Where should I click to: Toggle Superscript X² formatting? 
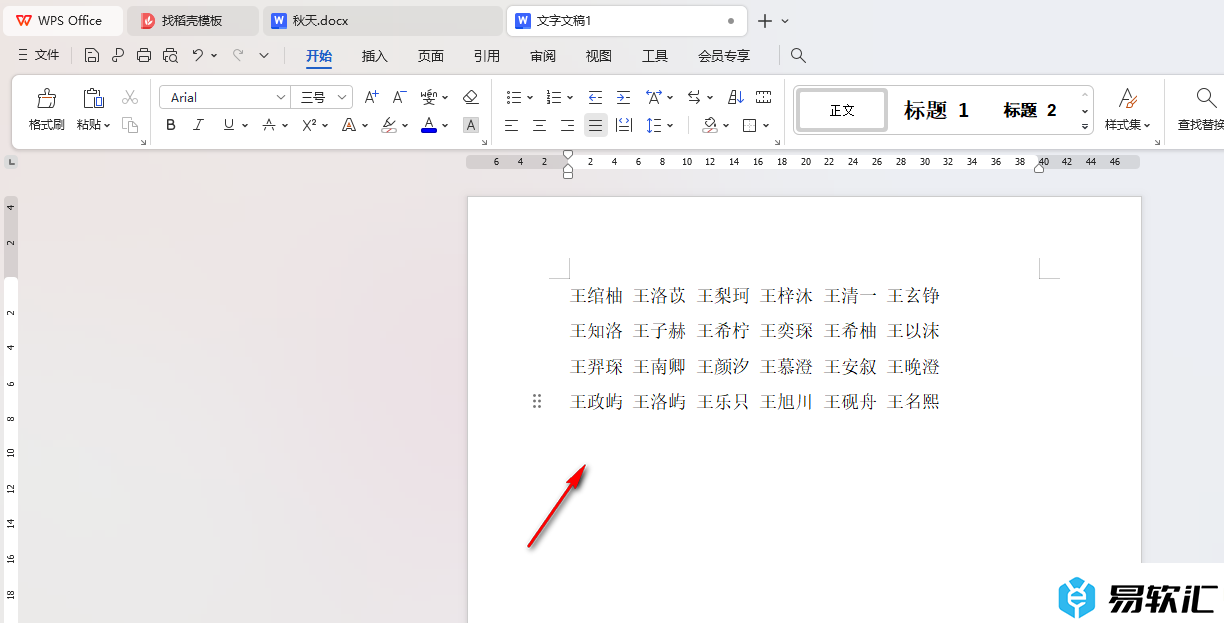pyautogui.click(x=309, y=125)
